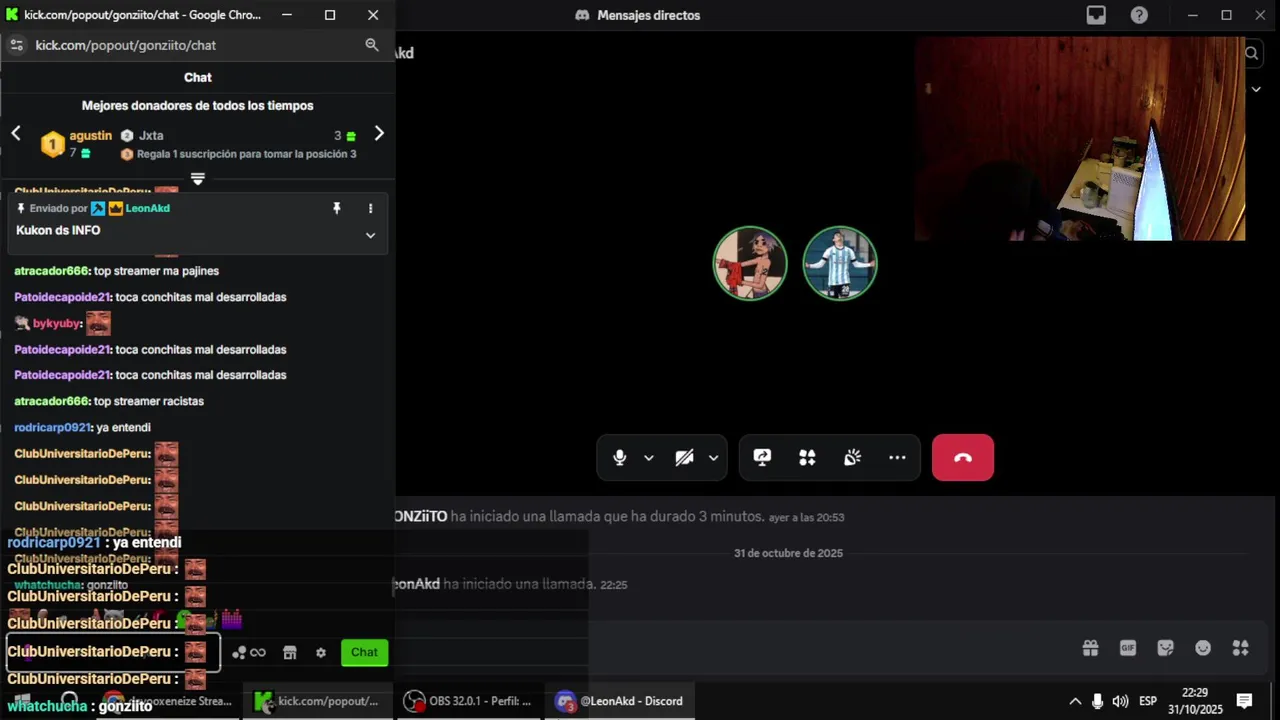Collapse the donor leaderboard panel
Image resolution: width=1280 pixels, height=720 pixels.
point(198,179)
